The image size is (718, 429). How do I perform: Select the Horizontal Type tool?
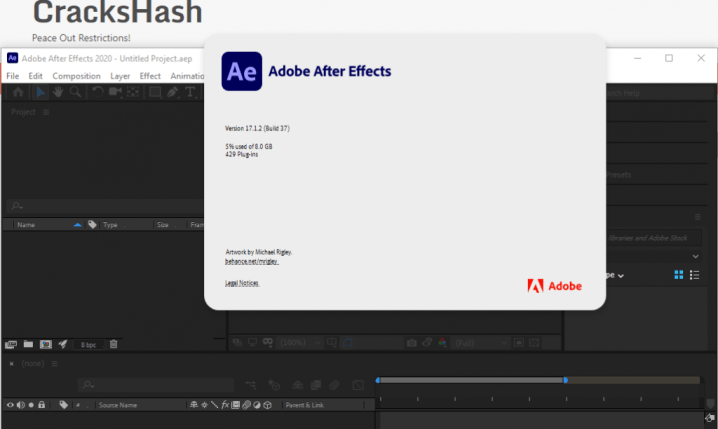(x=191, y=92)
